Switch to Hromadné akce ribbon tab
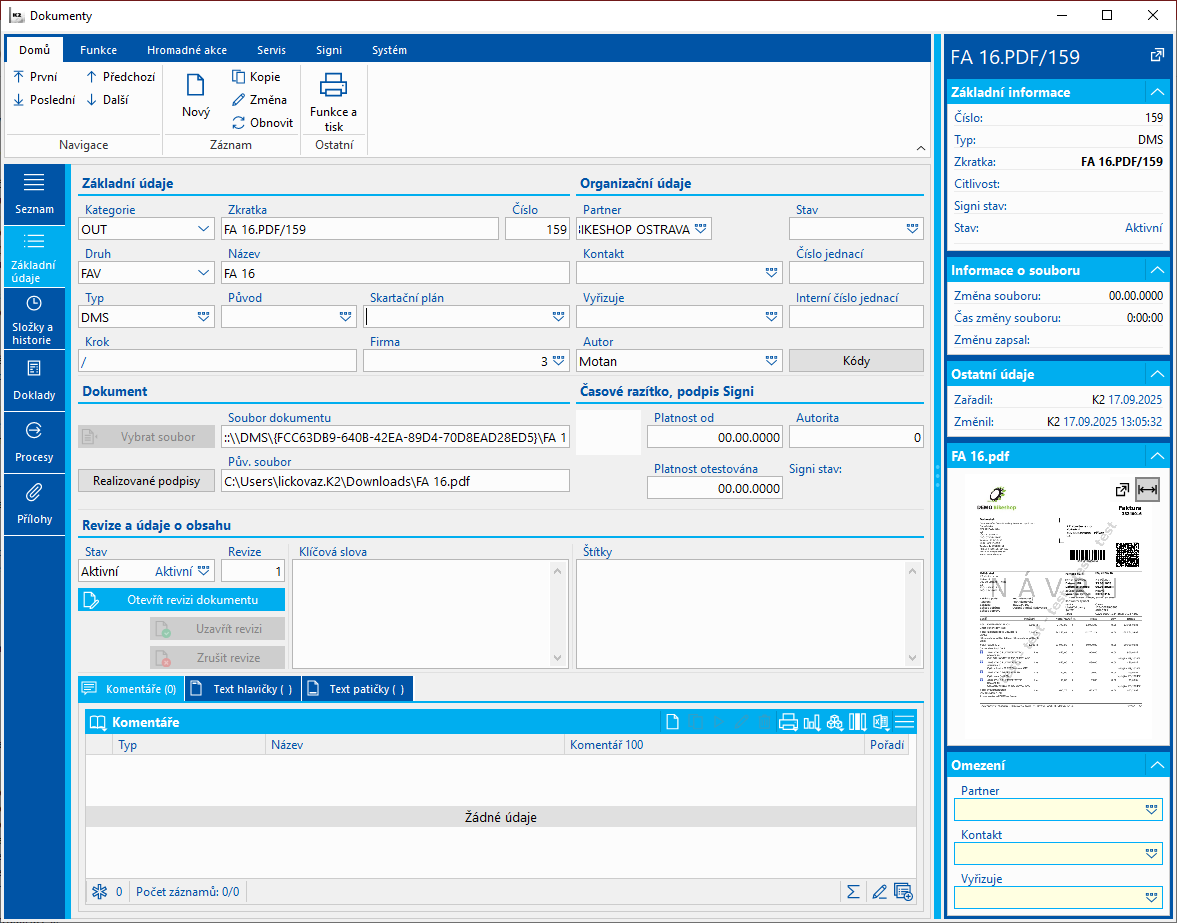This screenshot has width=1177, height=923. 186,50
